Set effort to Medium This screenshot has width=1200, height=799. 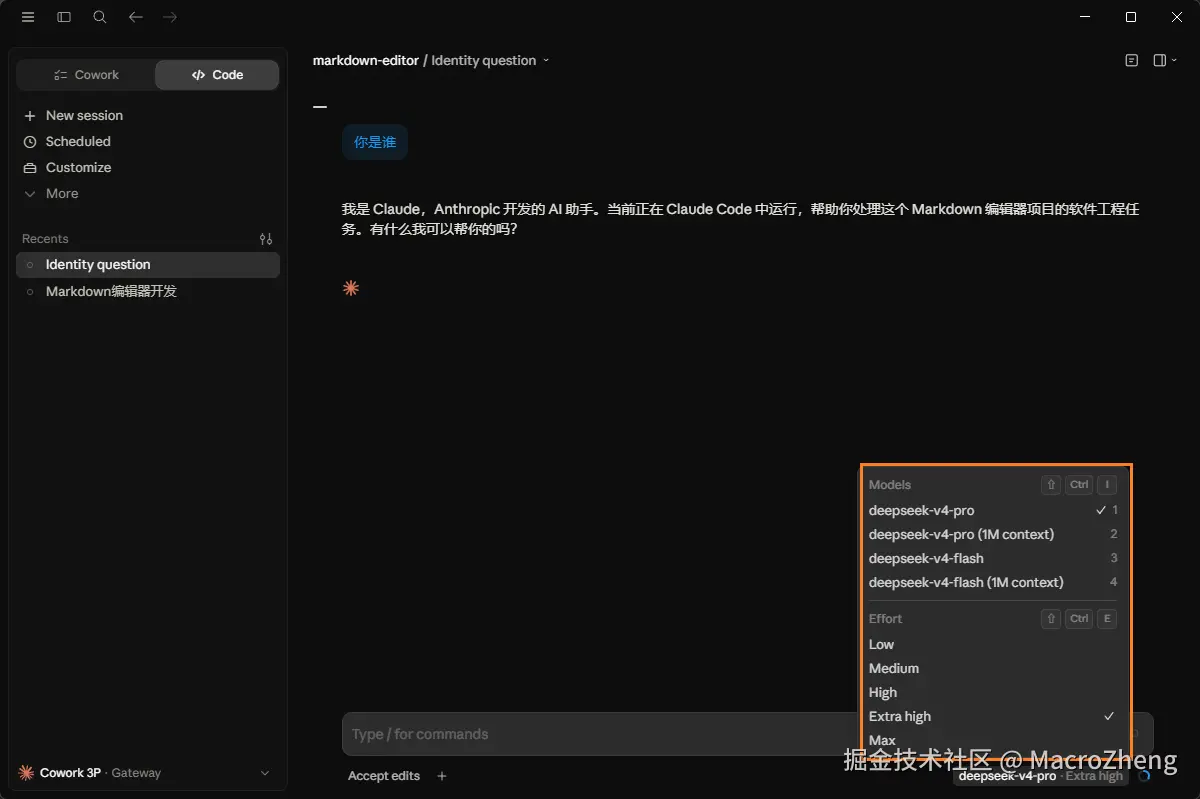993,669
